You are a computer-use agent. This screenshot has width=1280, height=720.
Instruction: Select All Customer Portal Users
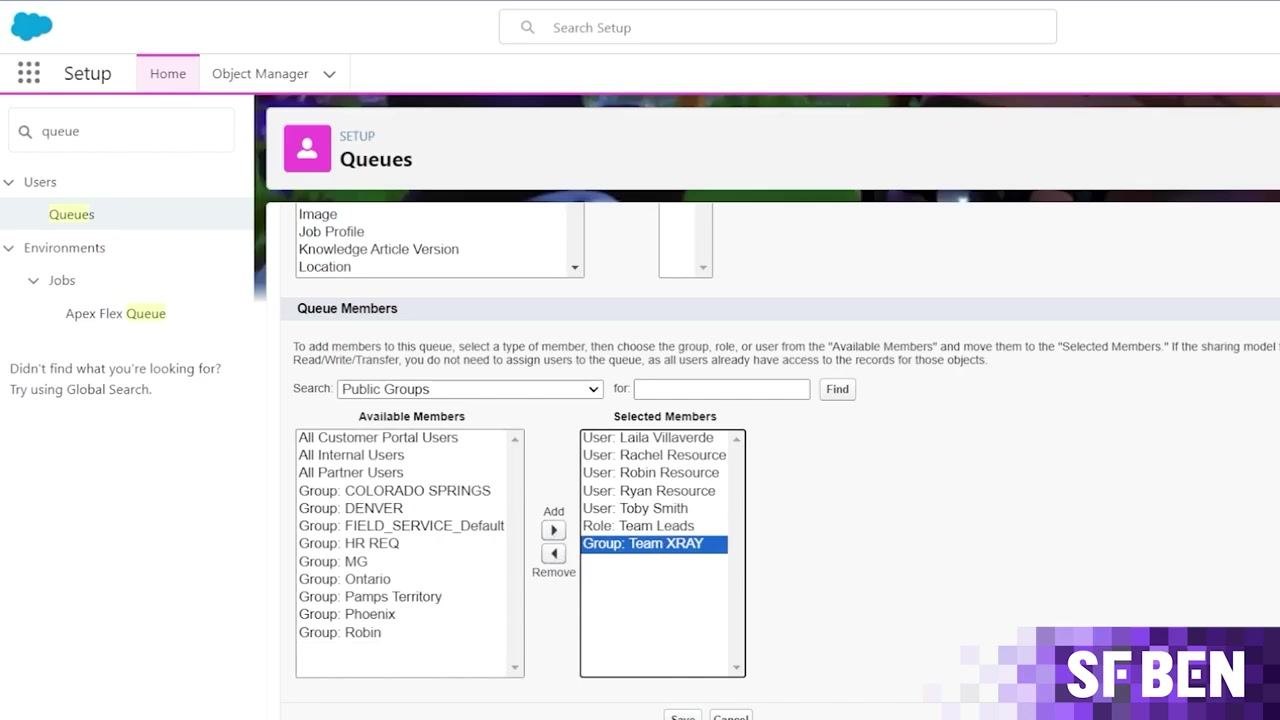[378, 437]
